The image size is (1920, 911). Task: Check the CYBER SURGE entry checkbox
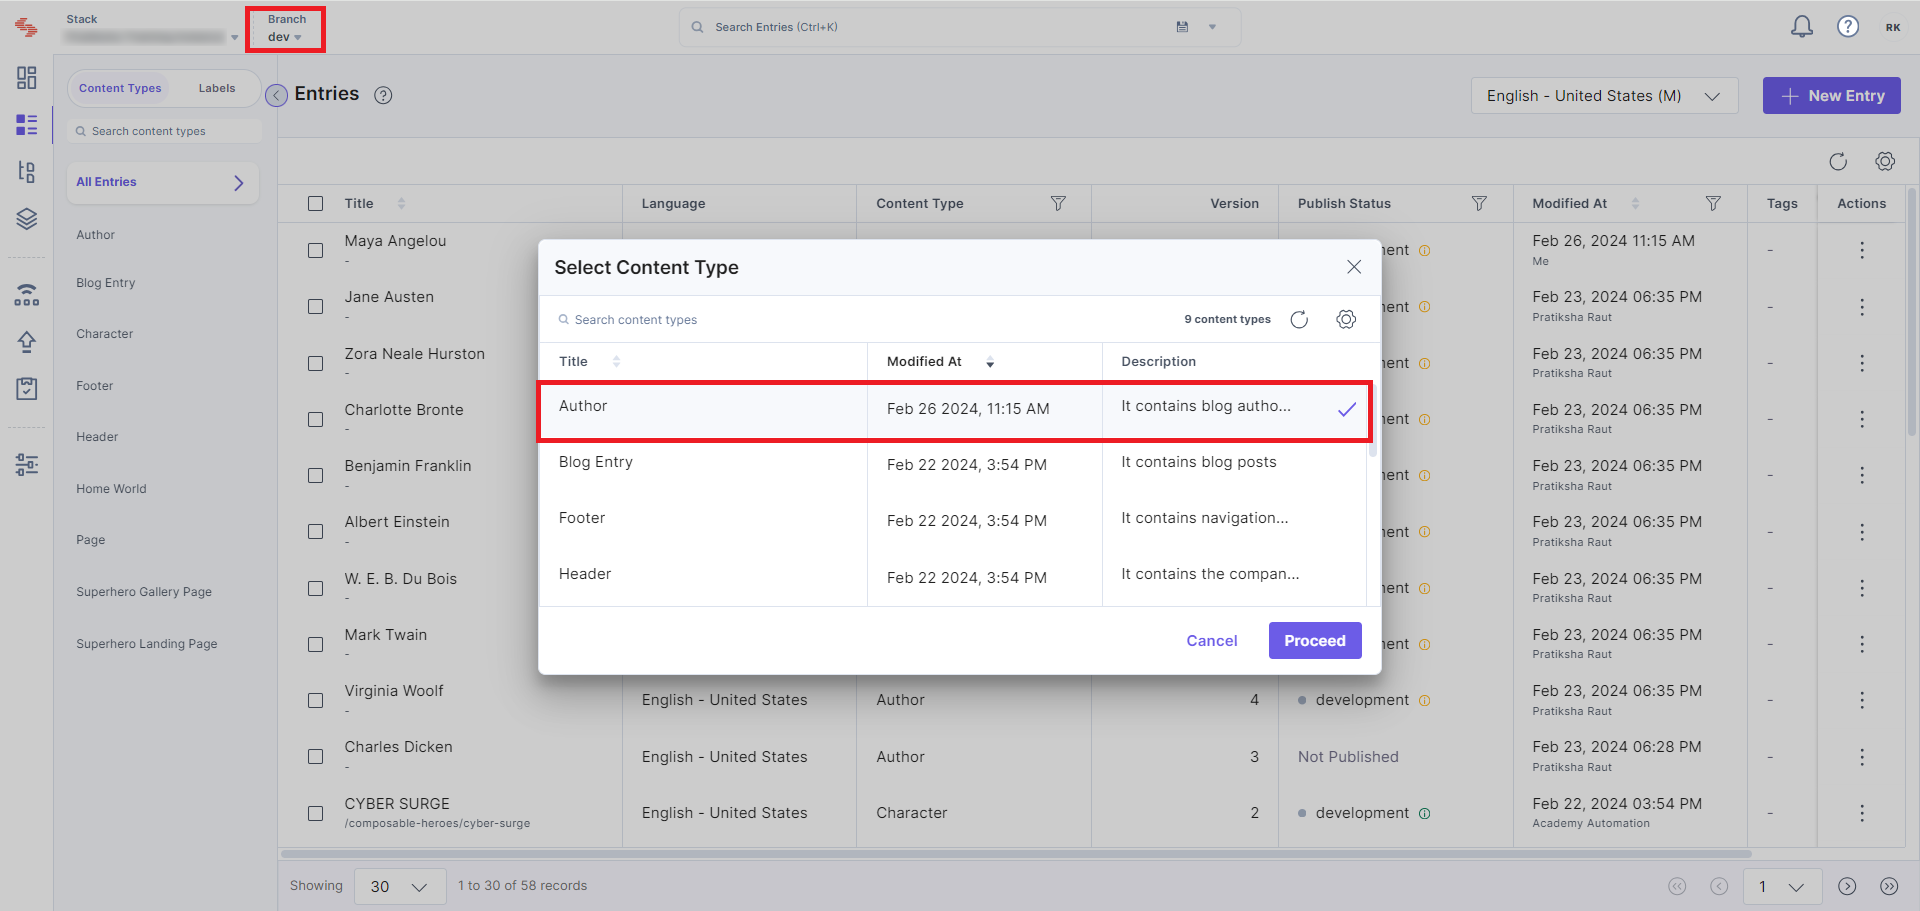pyautogui.click(x=316, y=813)
